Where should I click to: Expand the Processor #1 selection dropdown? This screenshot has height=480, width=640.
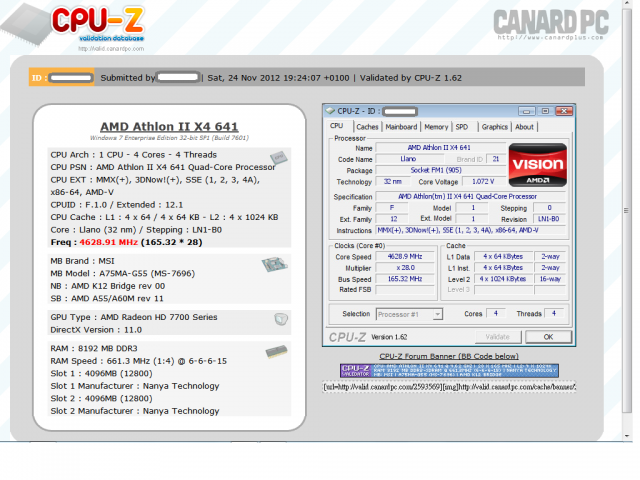[x=438, y=314]
